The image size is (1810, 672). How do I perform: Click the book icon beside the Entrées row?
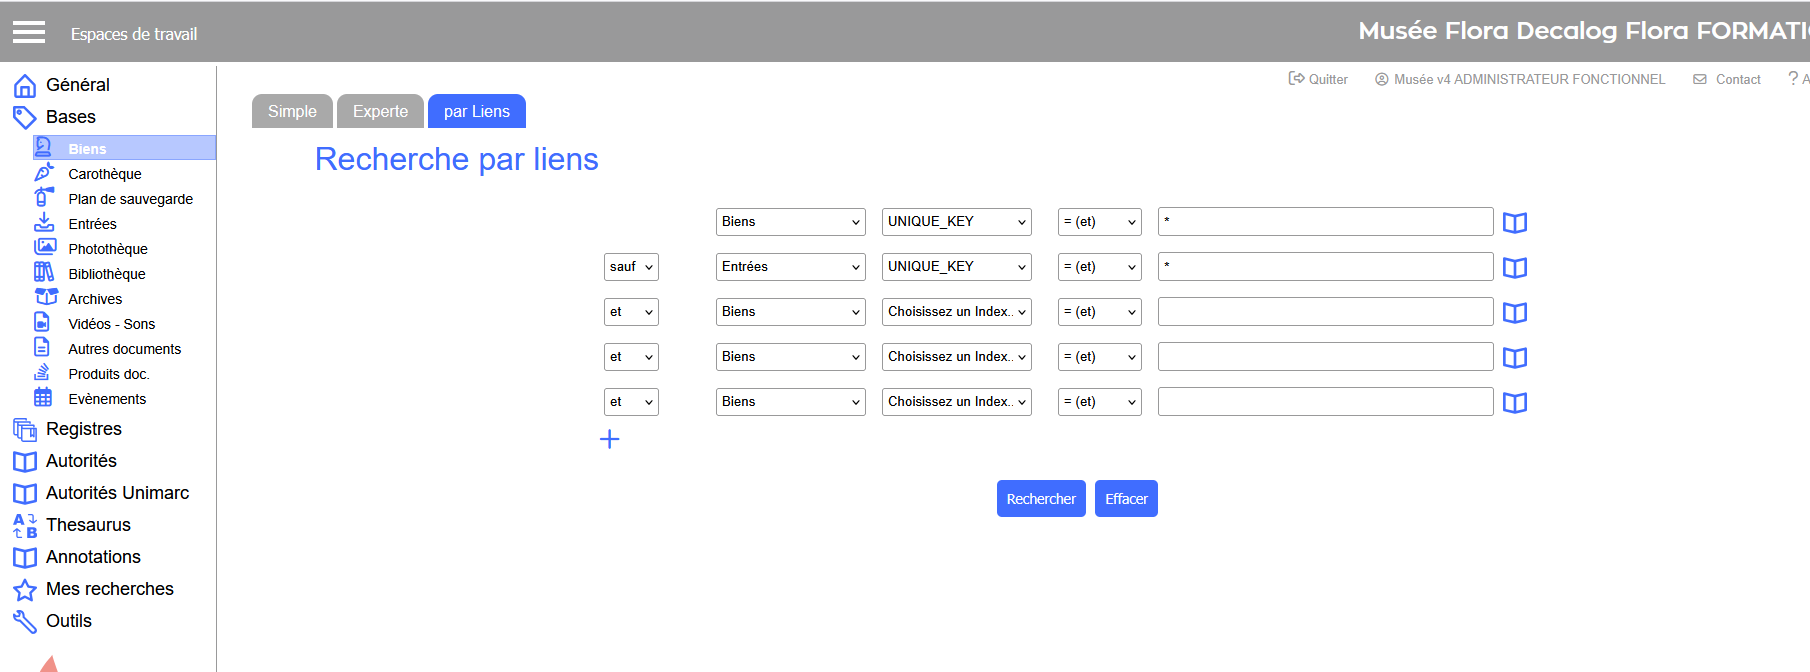coord(1515,268)
